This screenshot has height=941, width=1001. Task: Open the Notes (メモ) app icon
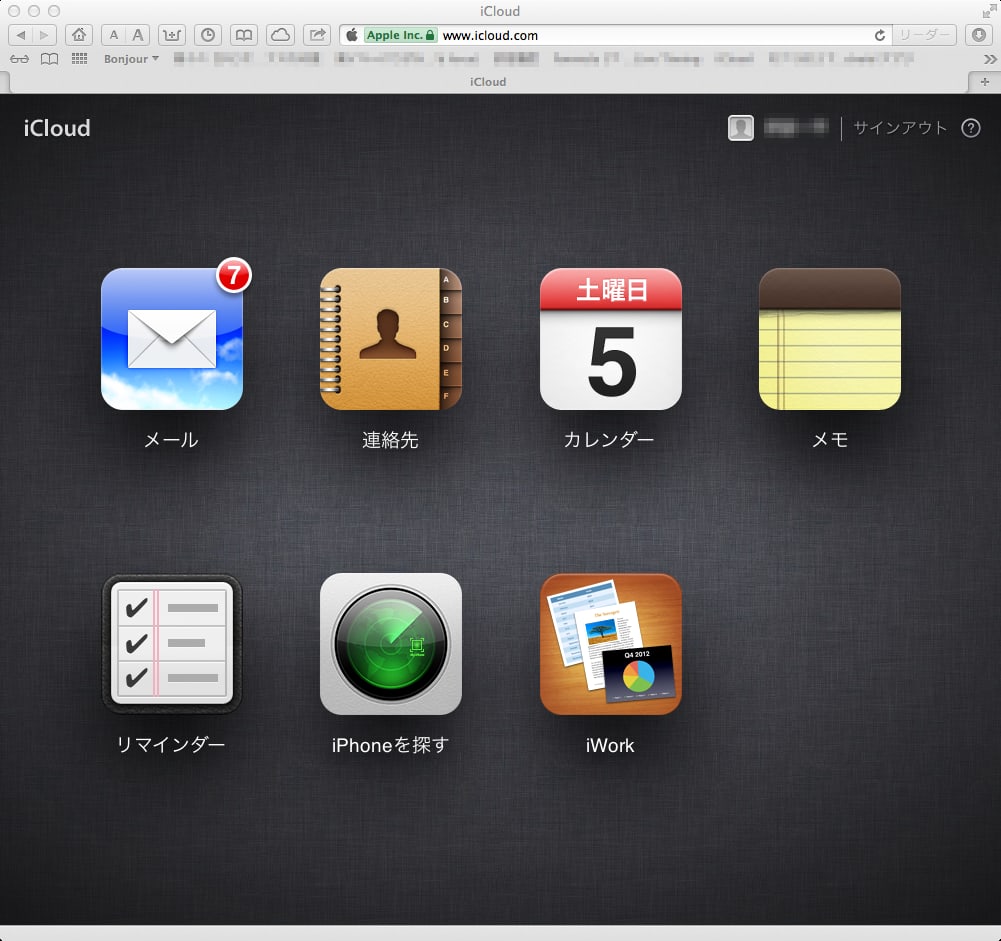830,339
